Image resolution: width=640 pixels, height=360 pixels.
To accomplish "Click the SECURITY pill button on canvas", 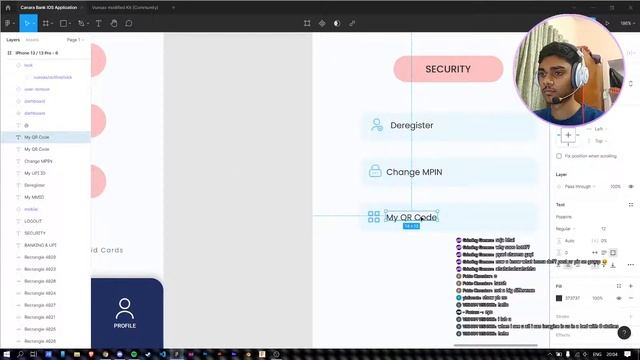I will click(448, 69).
